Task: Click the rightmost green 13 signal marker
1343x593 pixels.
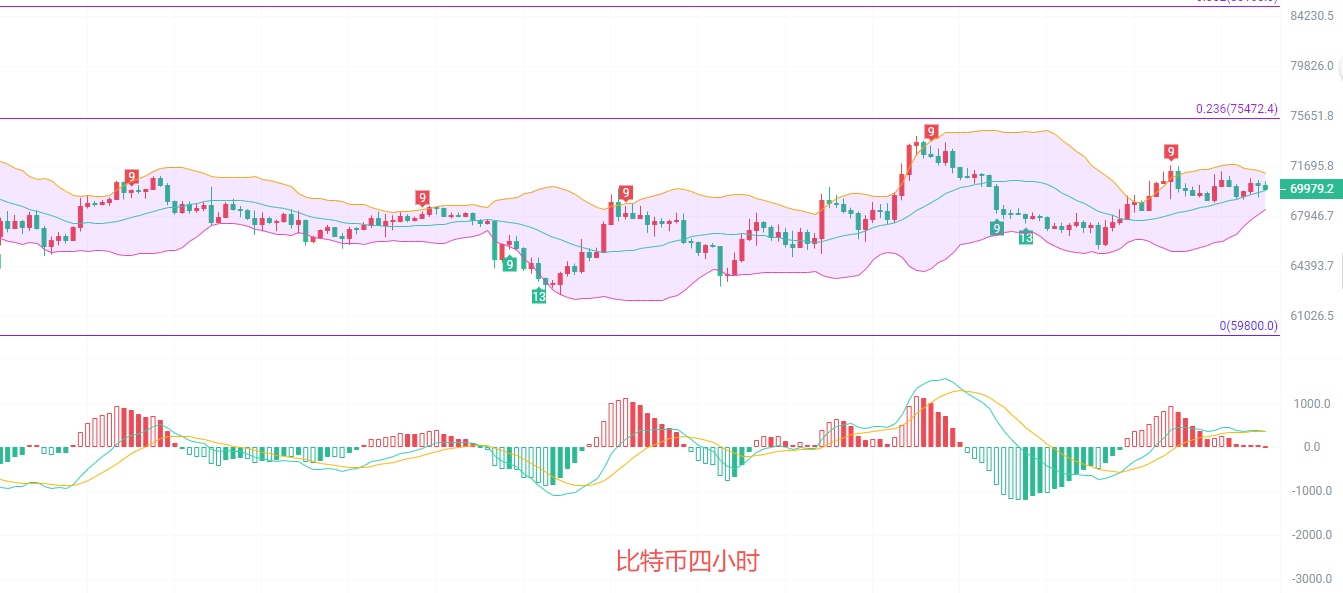Action: click(1026, 237)
